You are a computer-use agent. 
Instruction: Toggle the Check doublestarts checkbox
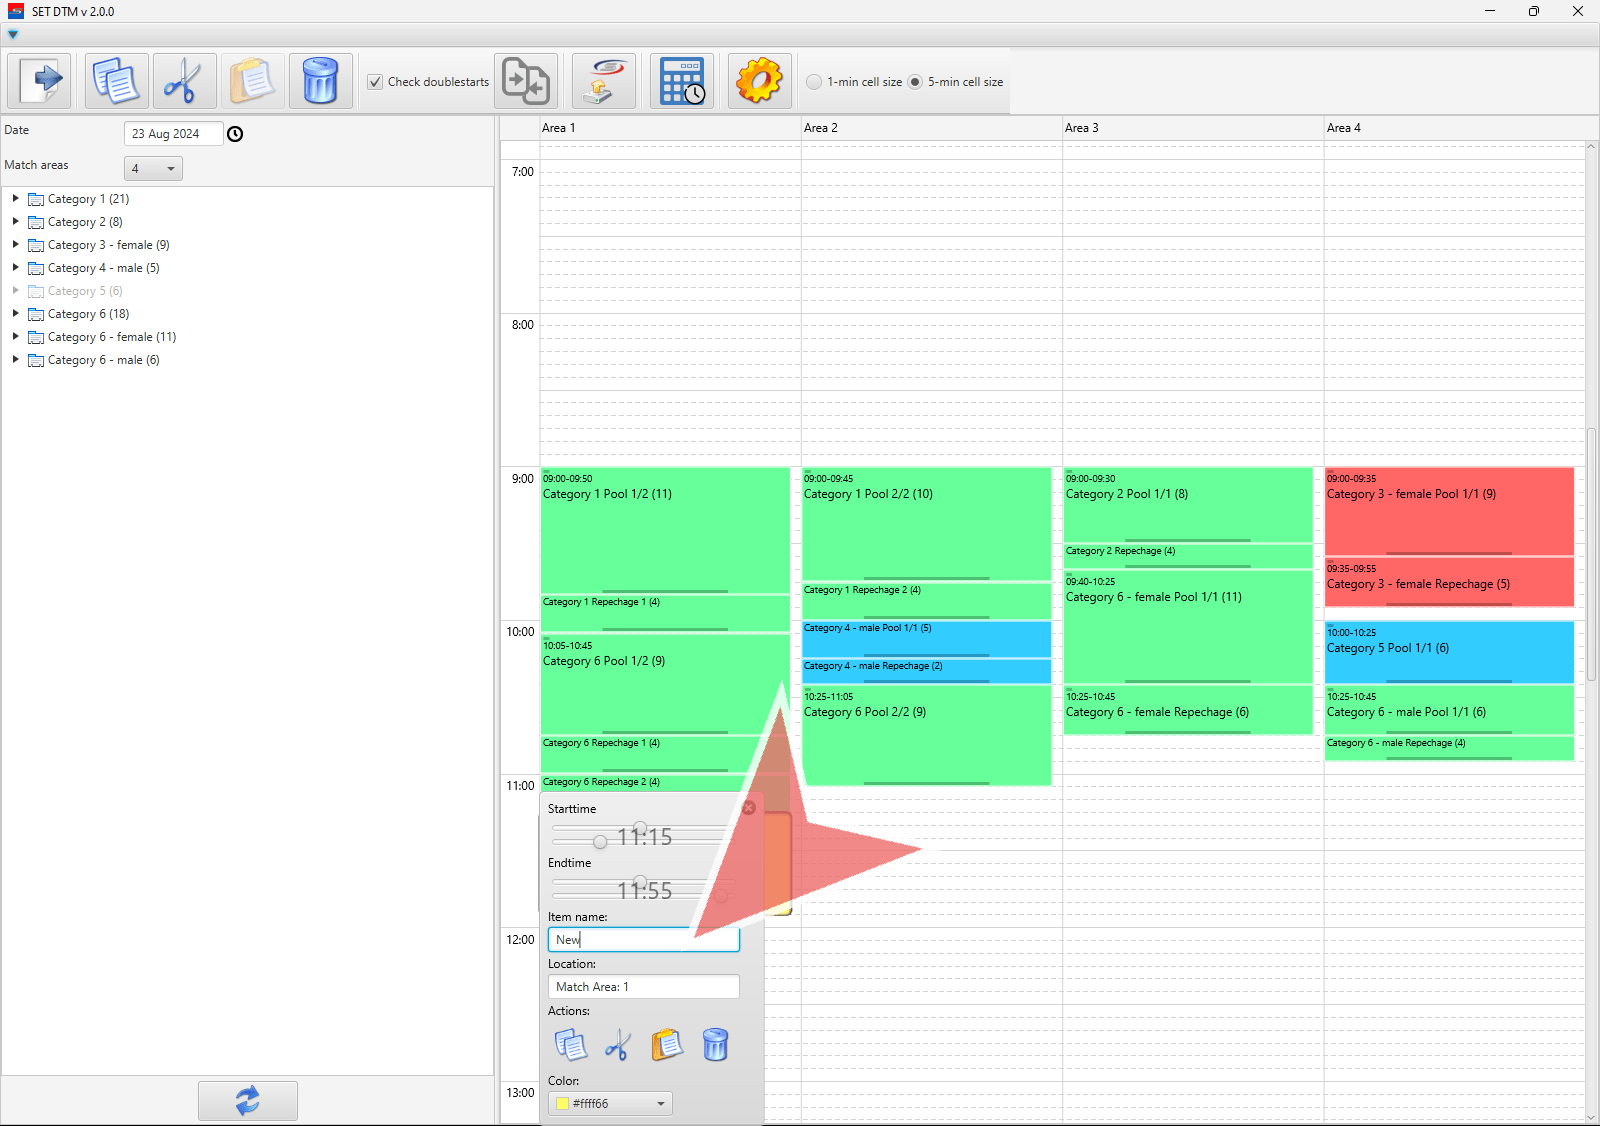pos(375,82)
